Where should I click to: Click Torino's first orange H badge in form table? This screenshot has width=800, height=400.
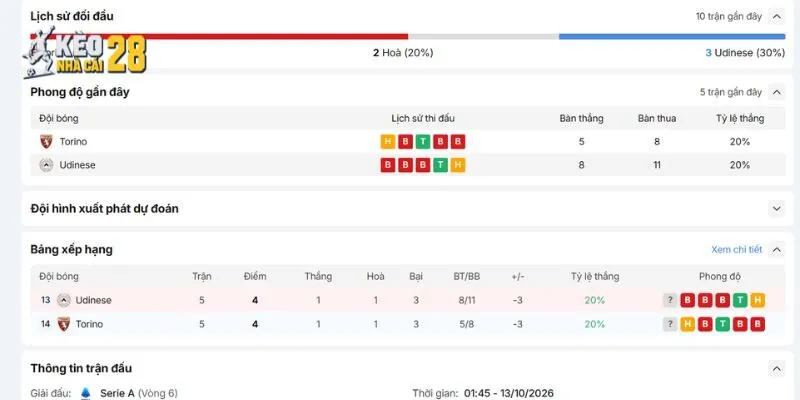pos(388,142)
